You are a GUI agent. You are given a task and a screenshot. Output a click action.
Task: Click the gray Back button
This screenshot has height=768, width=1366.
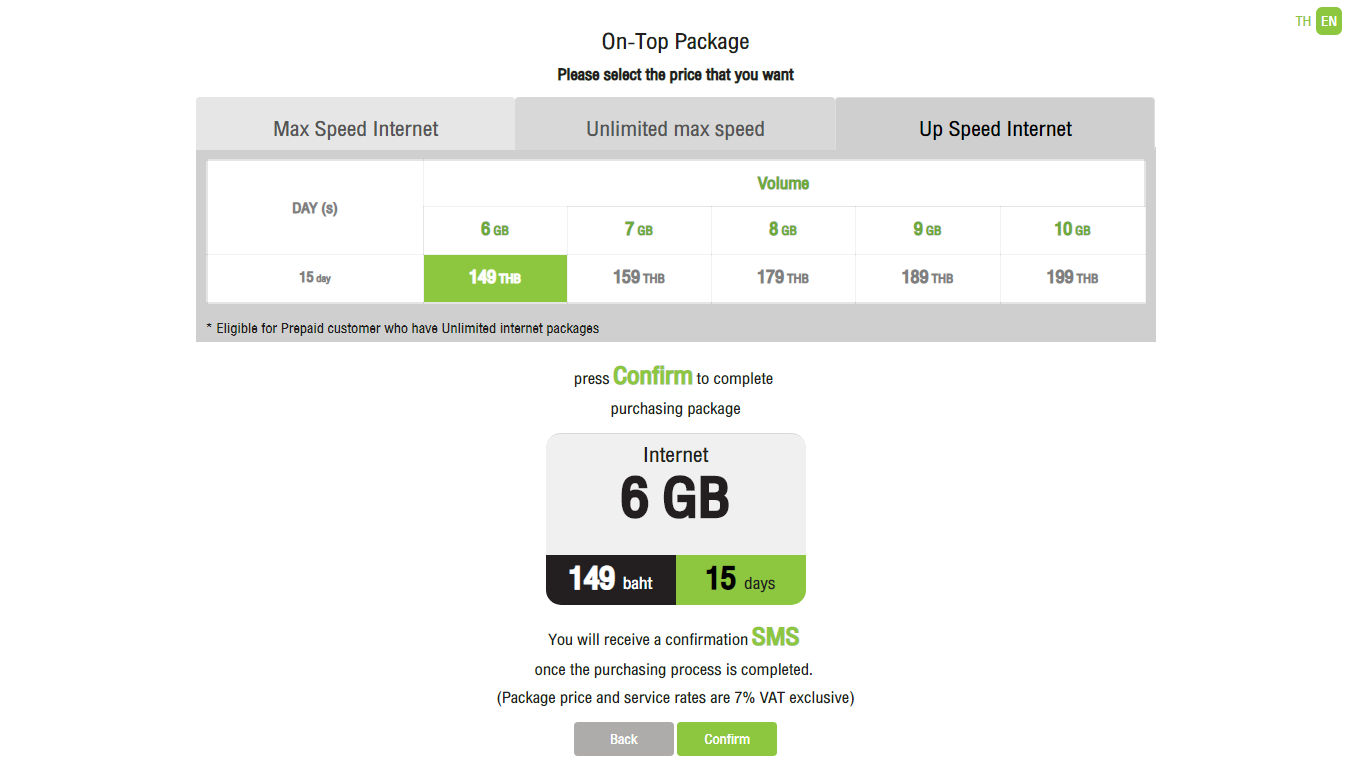[624, 739]
